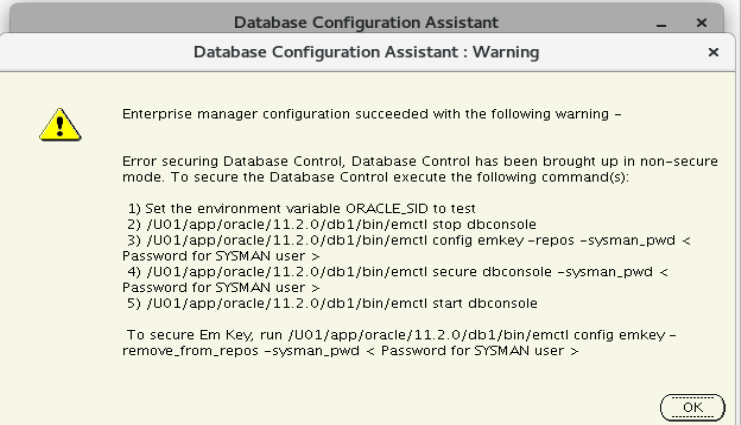The image size is (741, 425).
Task: Select step 2 'emctl stop dbconsole' line
Action: point(332,224)
